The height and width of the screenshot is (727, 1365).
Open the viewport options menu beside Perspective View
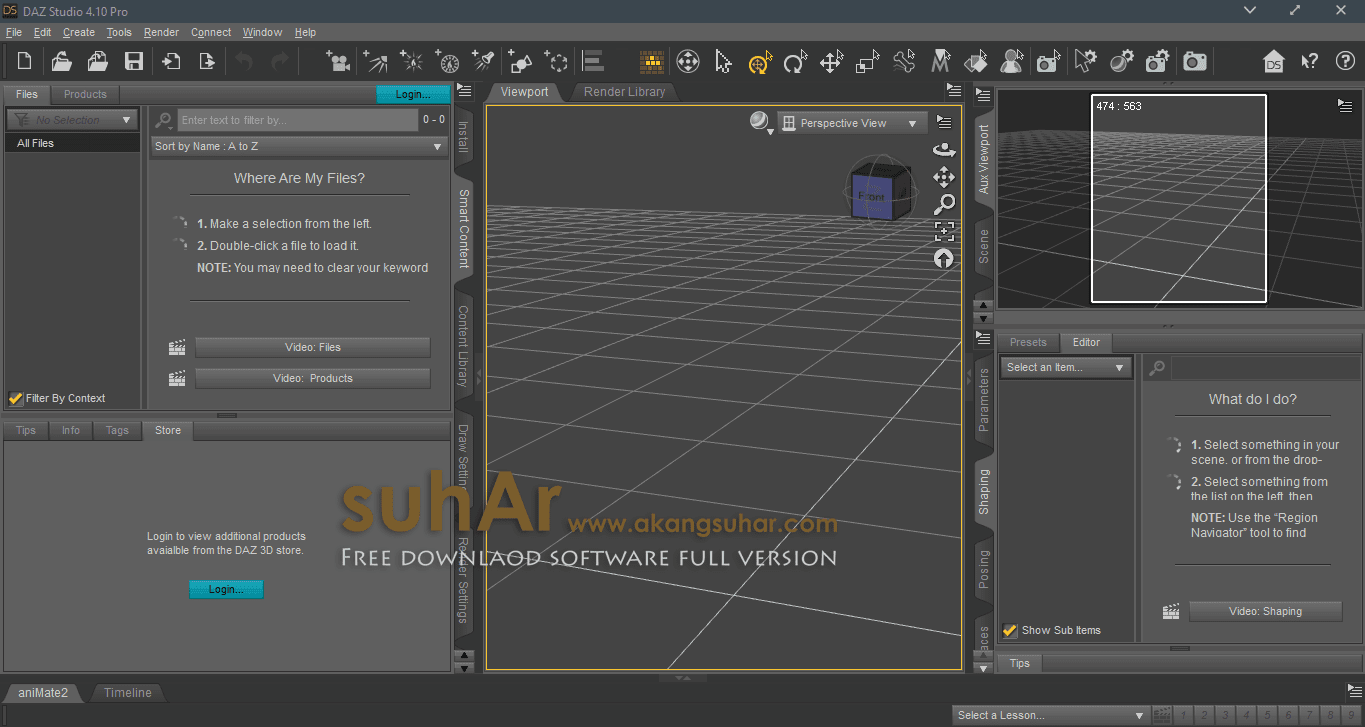[945, 122]
